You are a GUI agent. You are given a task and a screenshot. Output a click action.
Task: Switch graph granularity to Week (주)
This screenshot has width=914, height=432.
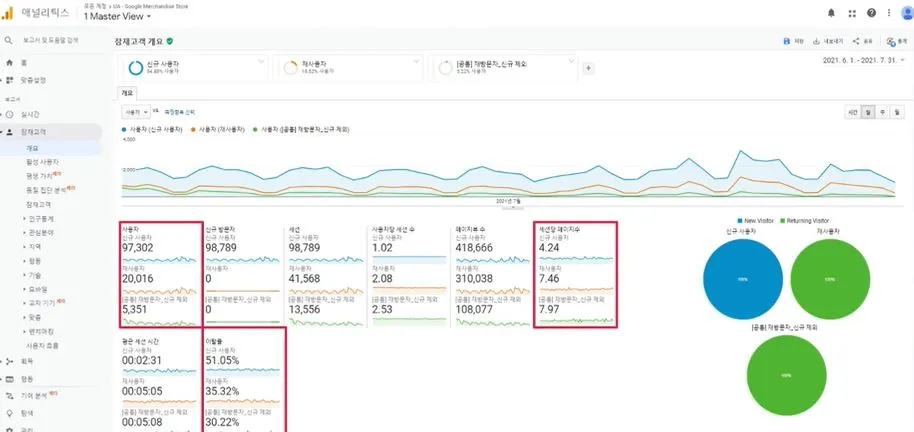pos(881,112)
